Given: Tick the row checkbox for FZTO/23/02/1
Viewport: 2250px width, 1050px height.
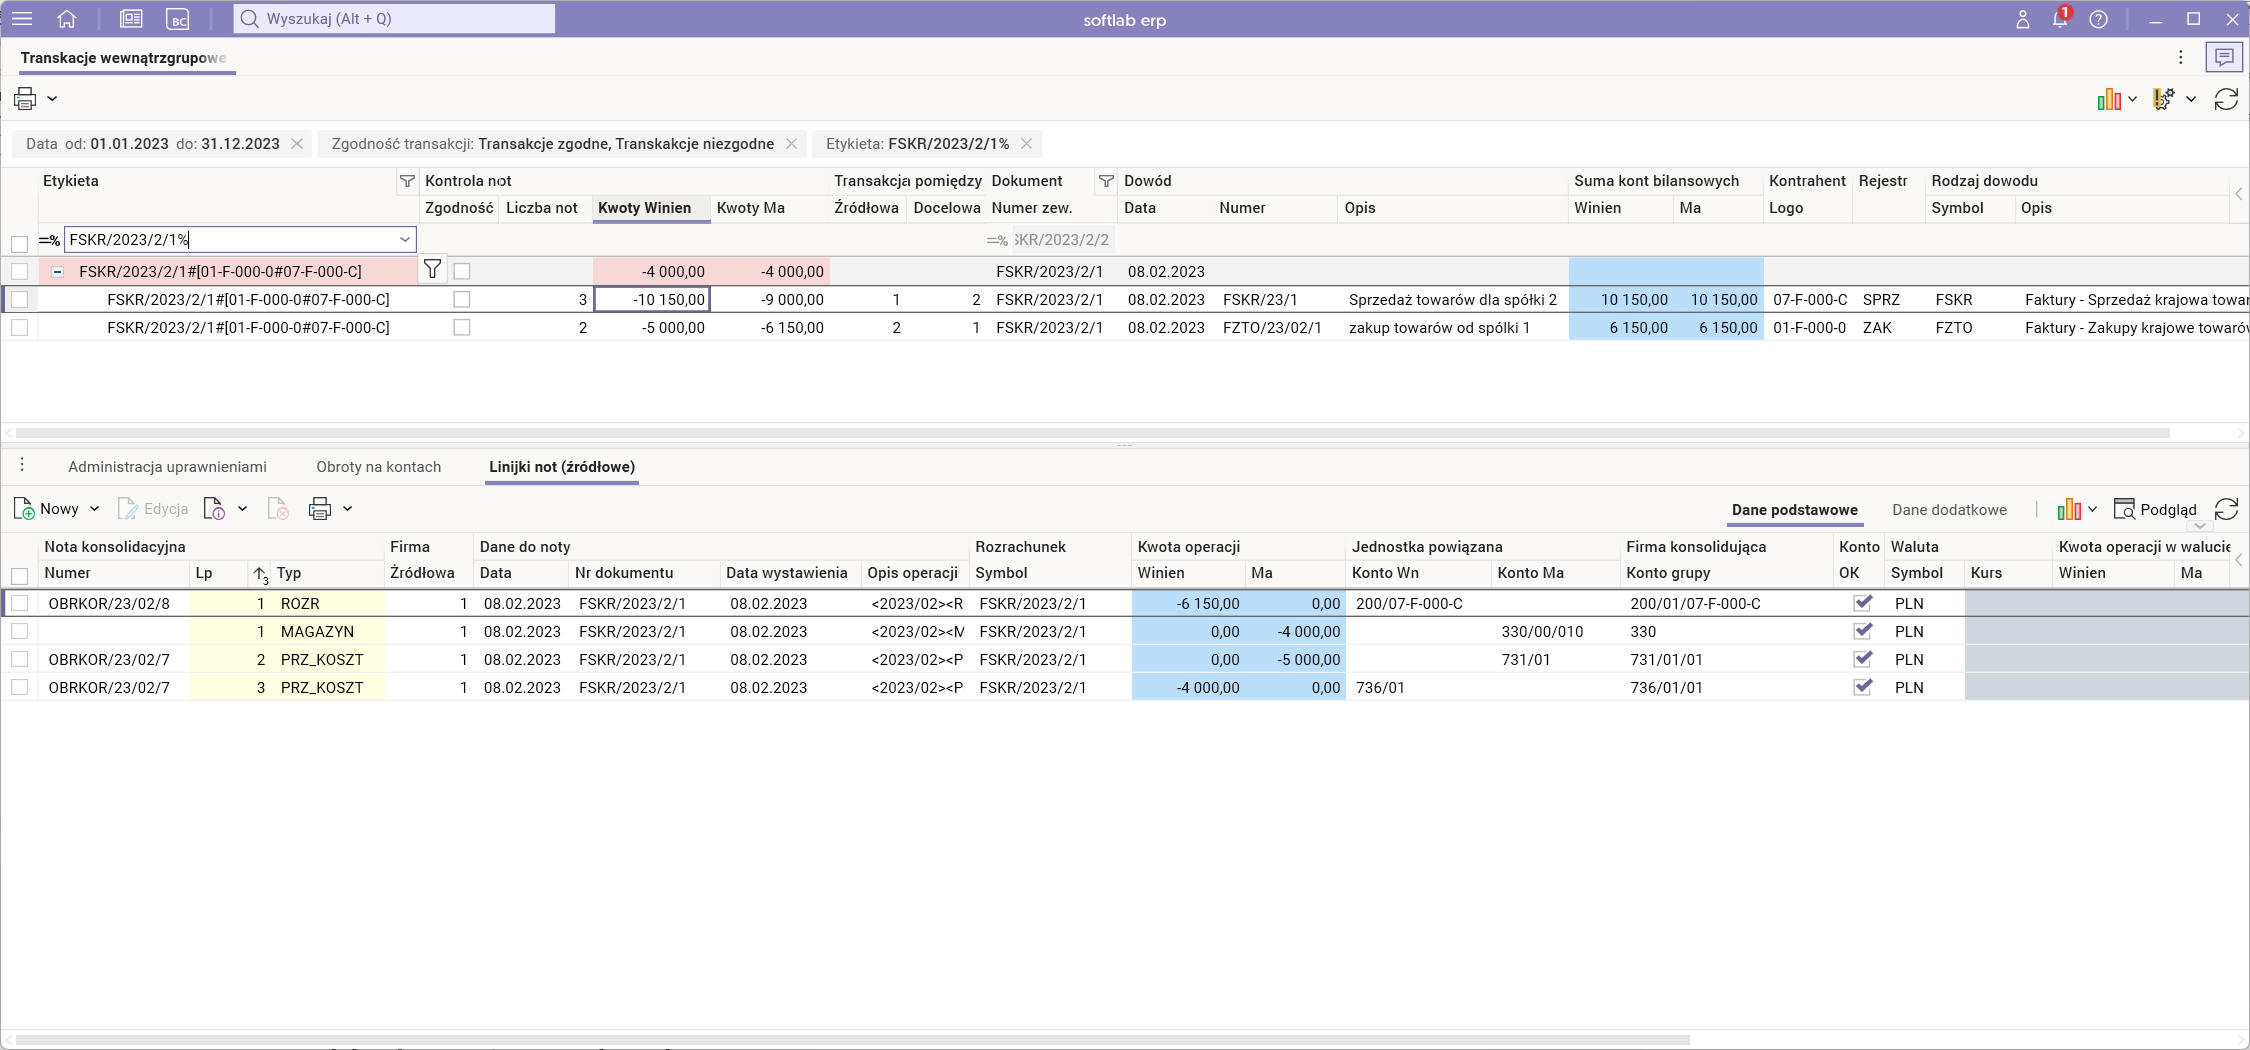Looking at the screenshot, I should click(x=20, y=328).
